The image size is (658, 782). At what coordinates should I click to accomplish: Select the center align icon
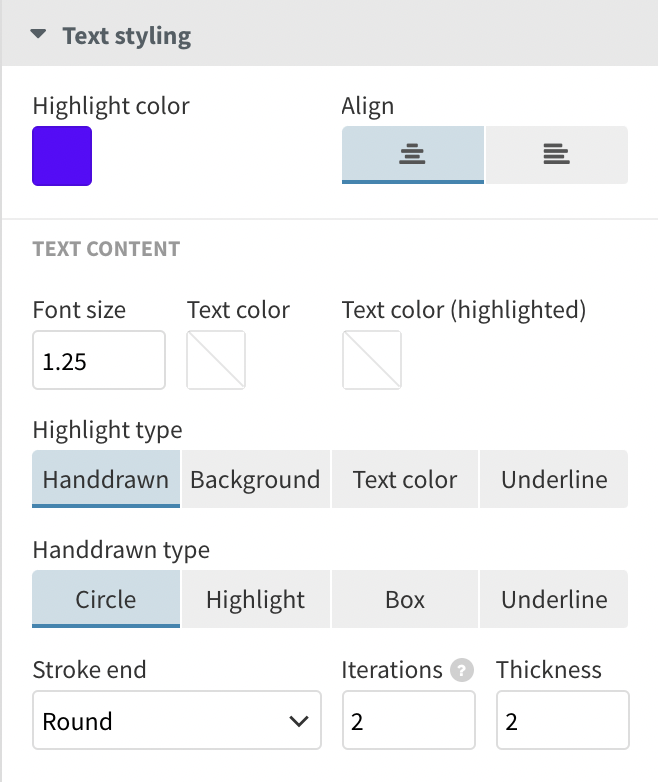pos(412,154)
